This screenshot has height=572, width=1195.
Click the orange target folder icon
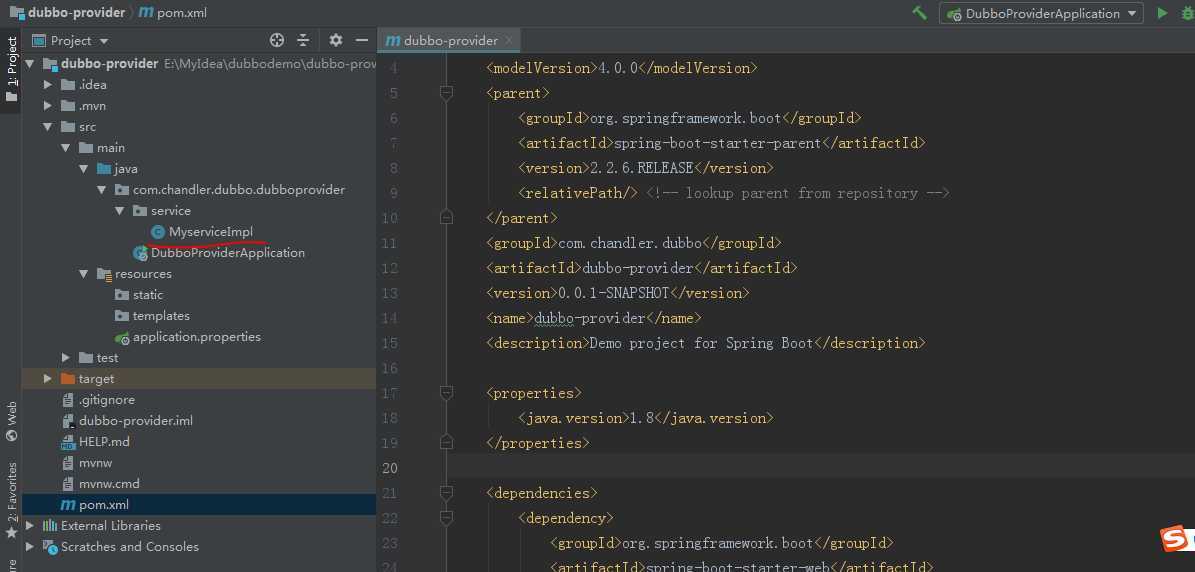tap(68, 379)
